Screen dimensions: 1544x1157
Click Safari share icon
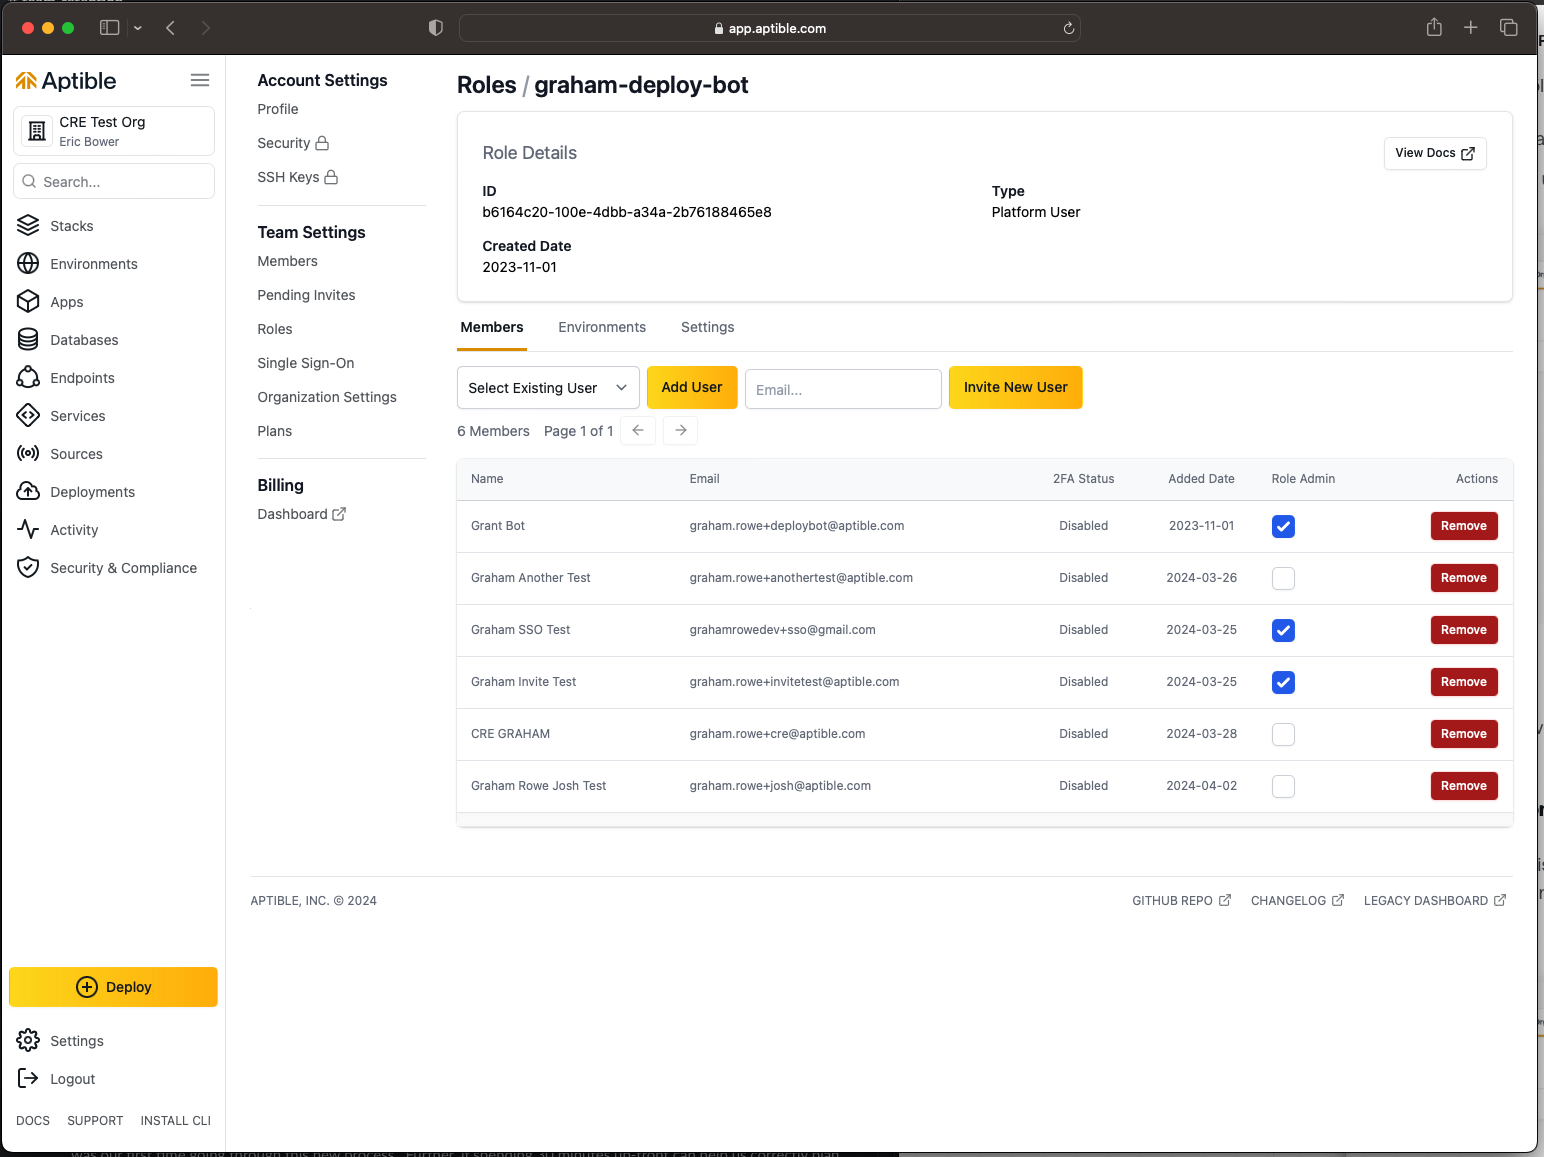pyautogui.click(x=1434, y=28)
